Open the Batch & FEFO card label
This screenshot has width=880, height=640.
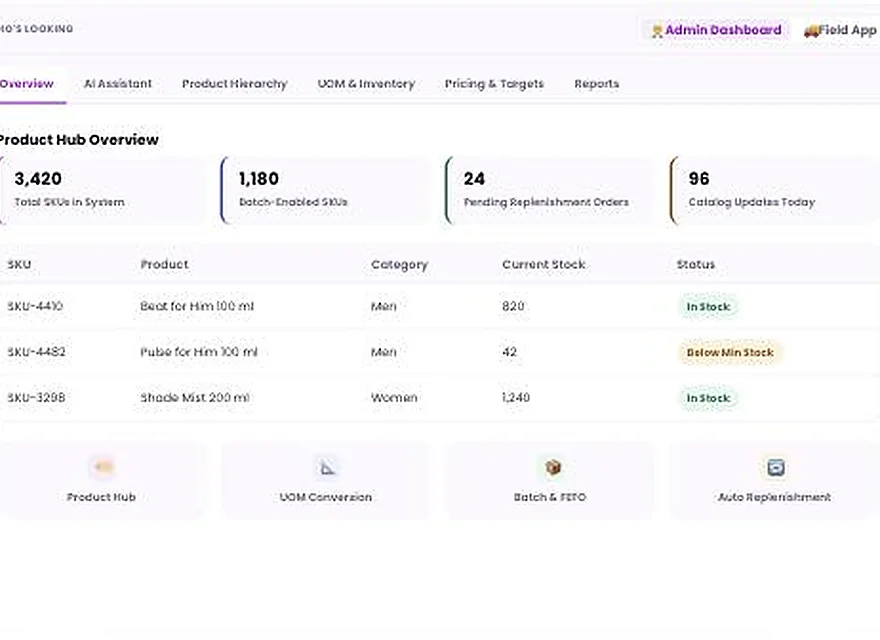550,497
